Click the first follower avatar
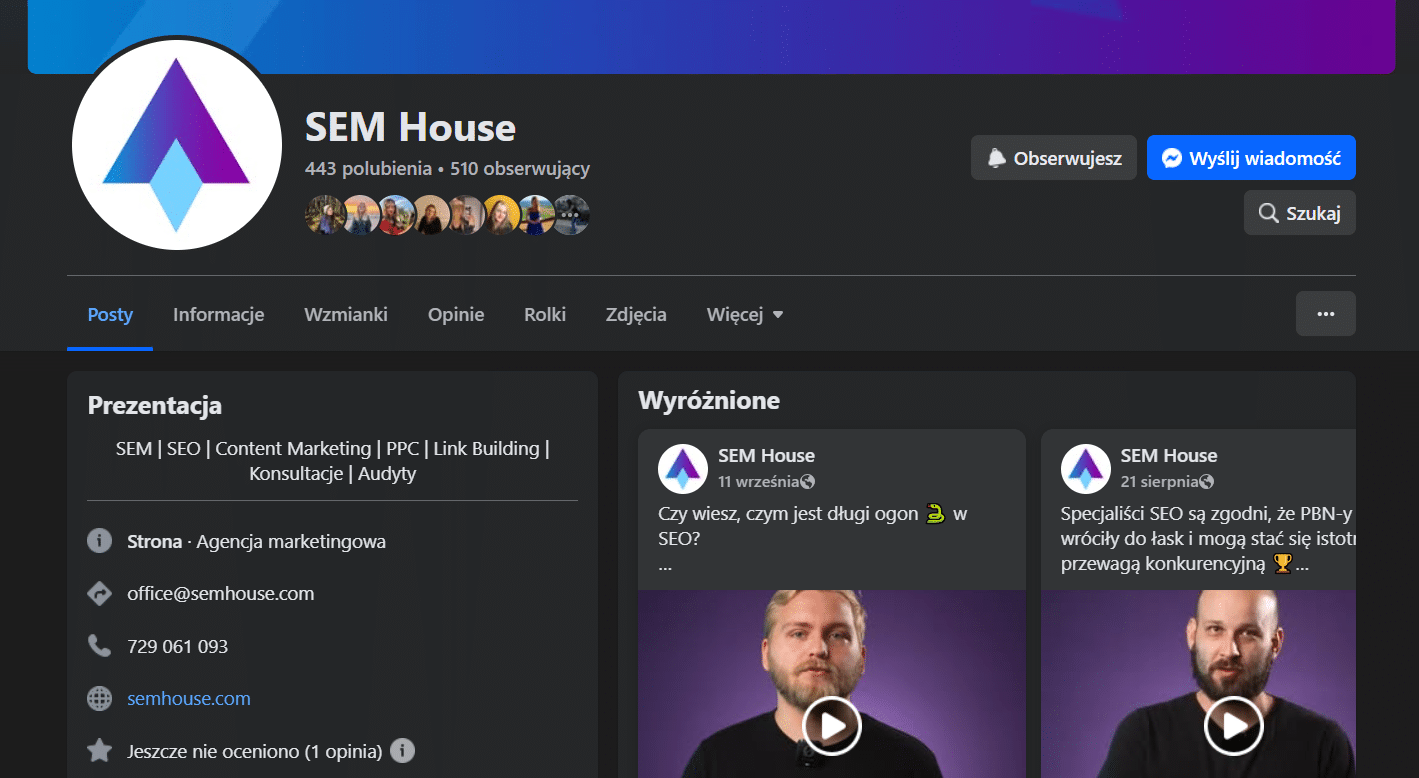1419x778 pixels. [324, 214]
